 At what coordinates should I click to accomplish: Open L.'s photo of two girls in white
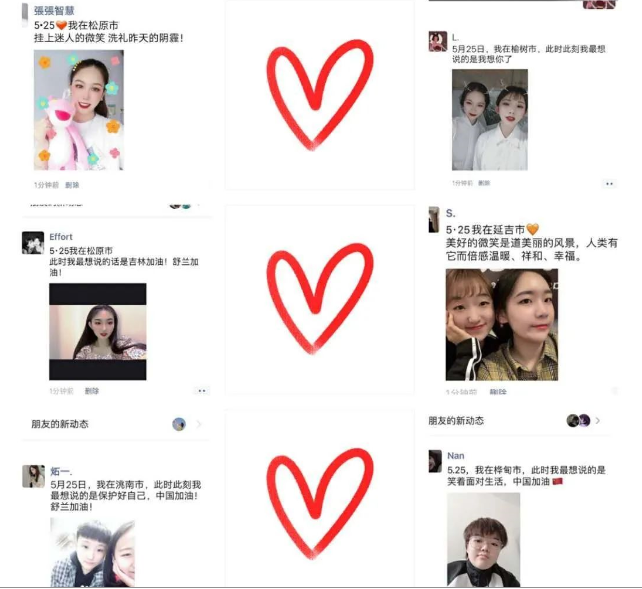(490, 120)
